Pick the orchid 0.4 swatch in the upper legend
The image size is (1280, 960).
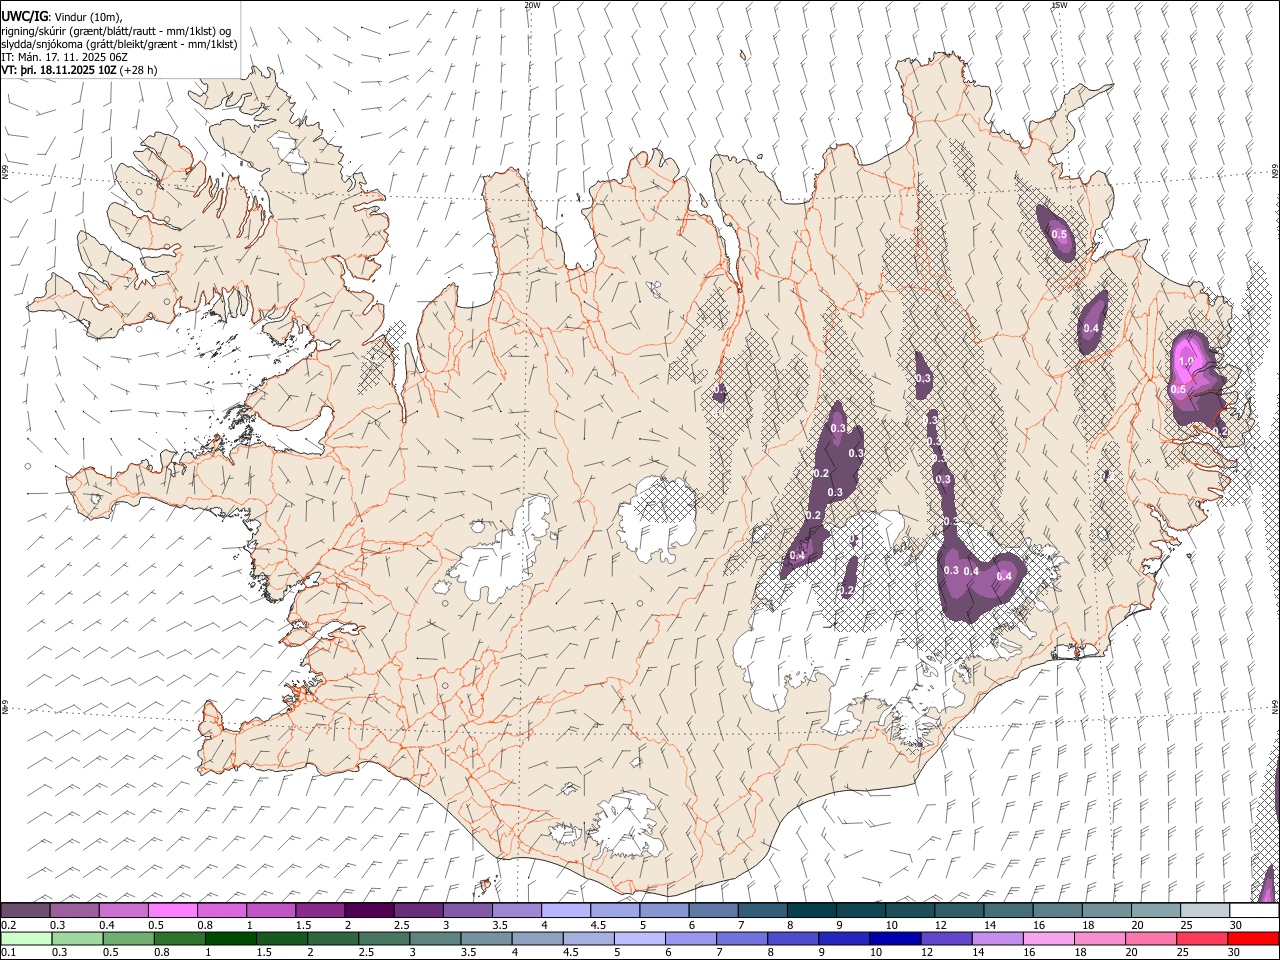tap(123, 910)
